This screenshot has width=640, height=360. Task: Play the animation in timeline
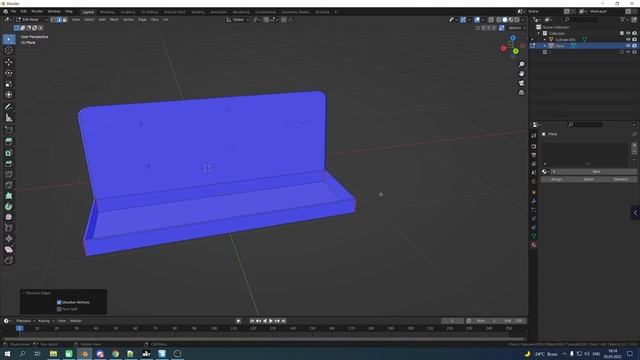click(x=271, y=321)
